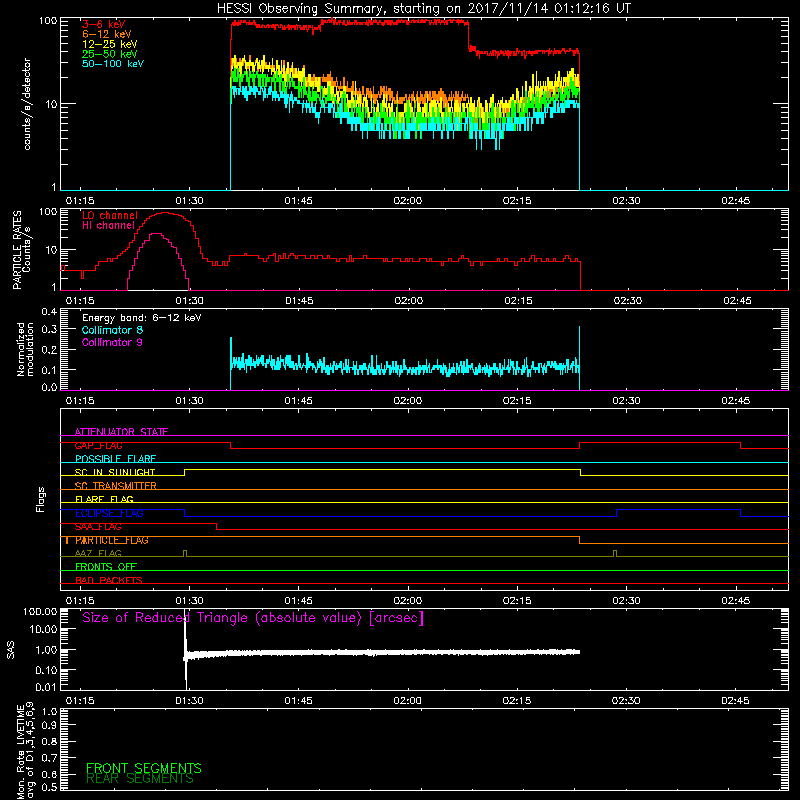Select the SC_IN_SUNLIGHT flag label
The image size is (800, 800).
coord(115,472)
